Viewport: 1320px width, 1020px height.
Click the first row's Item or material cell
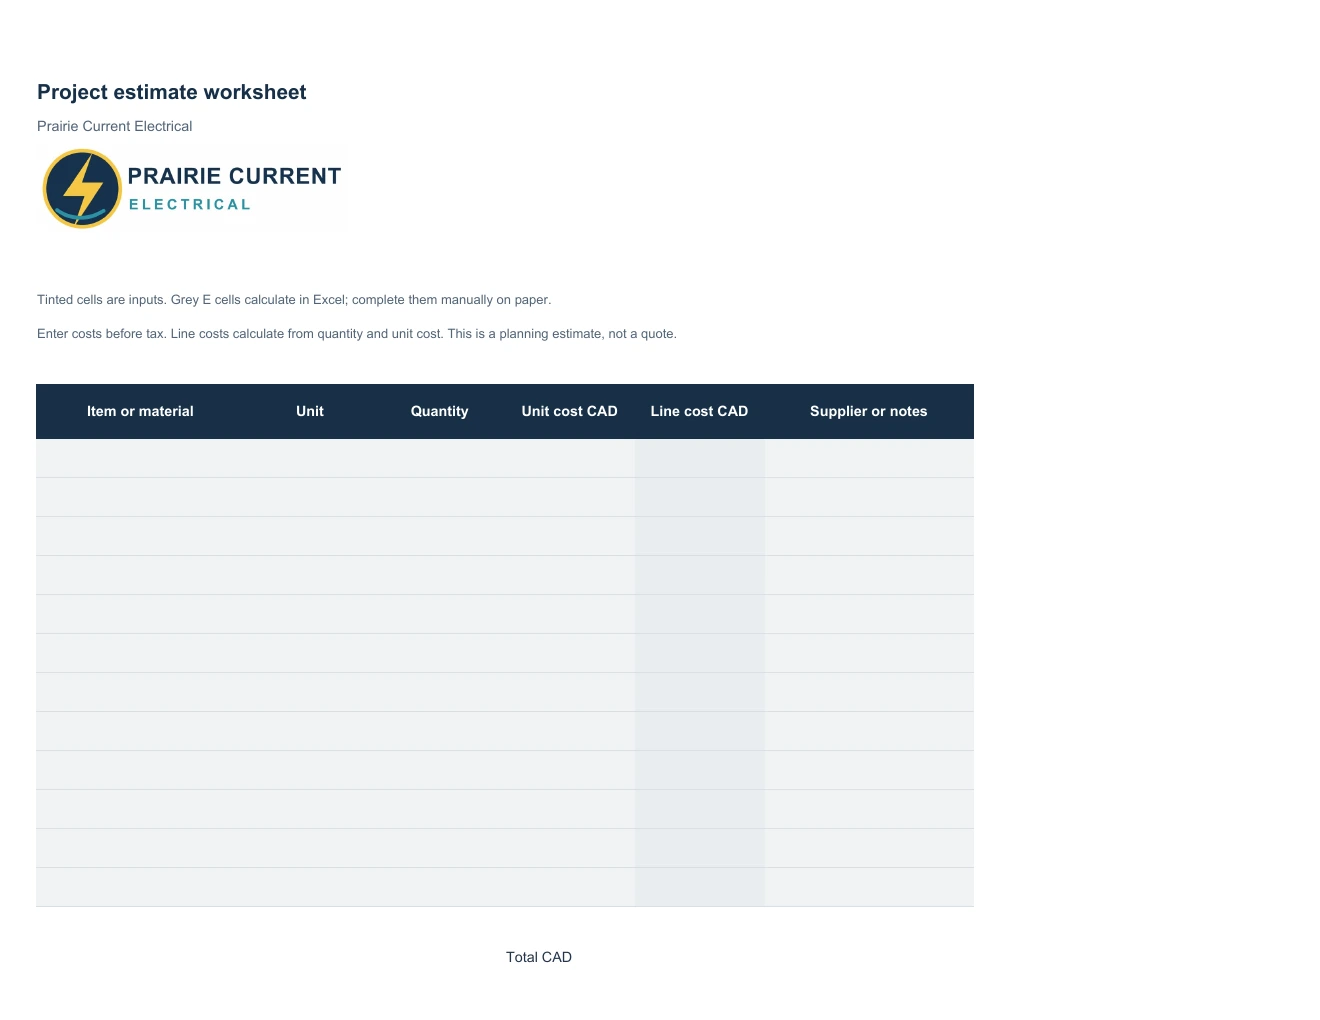pyautogui.click(x=140, y=458)
